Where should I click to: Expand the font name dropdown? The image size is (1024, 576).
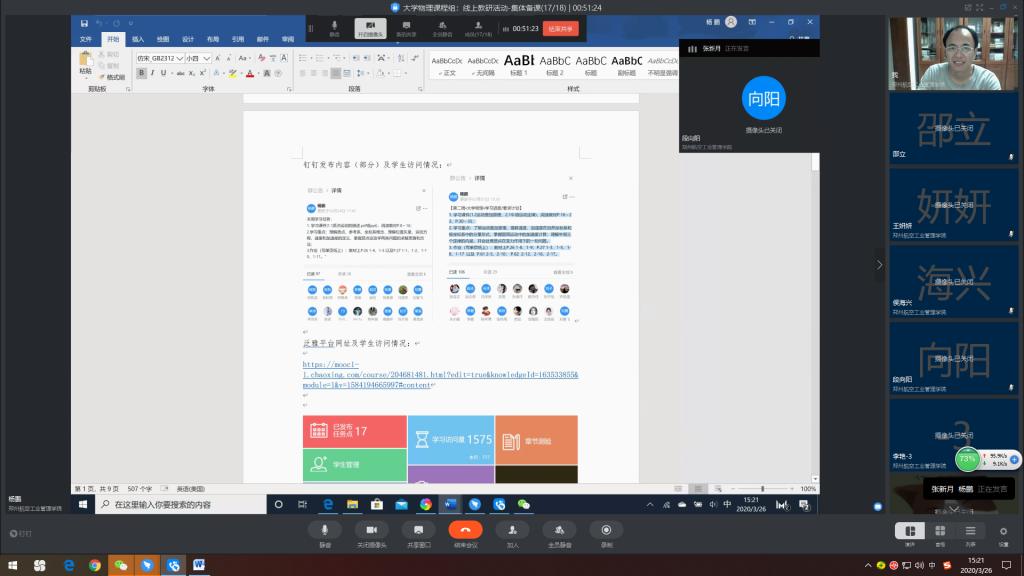180,59
